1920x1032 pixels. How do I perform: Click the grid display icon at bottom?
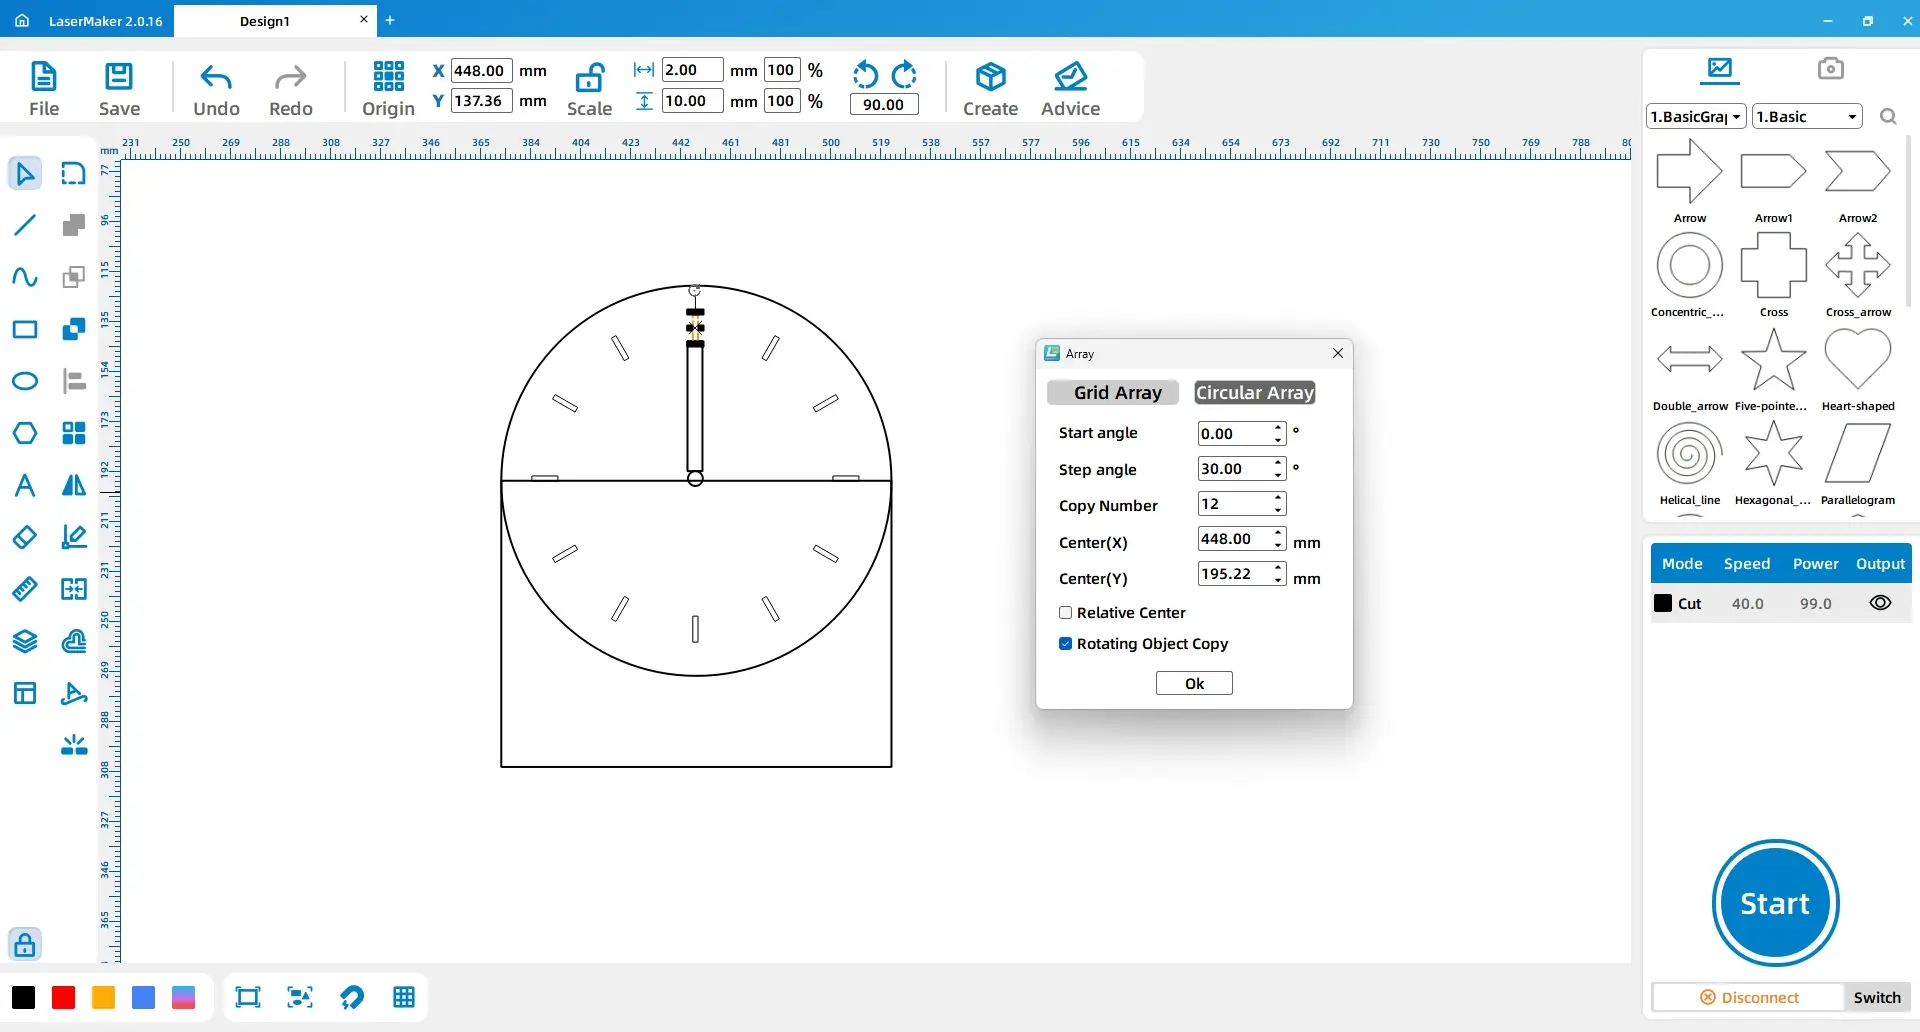tap(404, 997)
